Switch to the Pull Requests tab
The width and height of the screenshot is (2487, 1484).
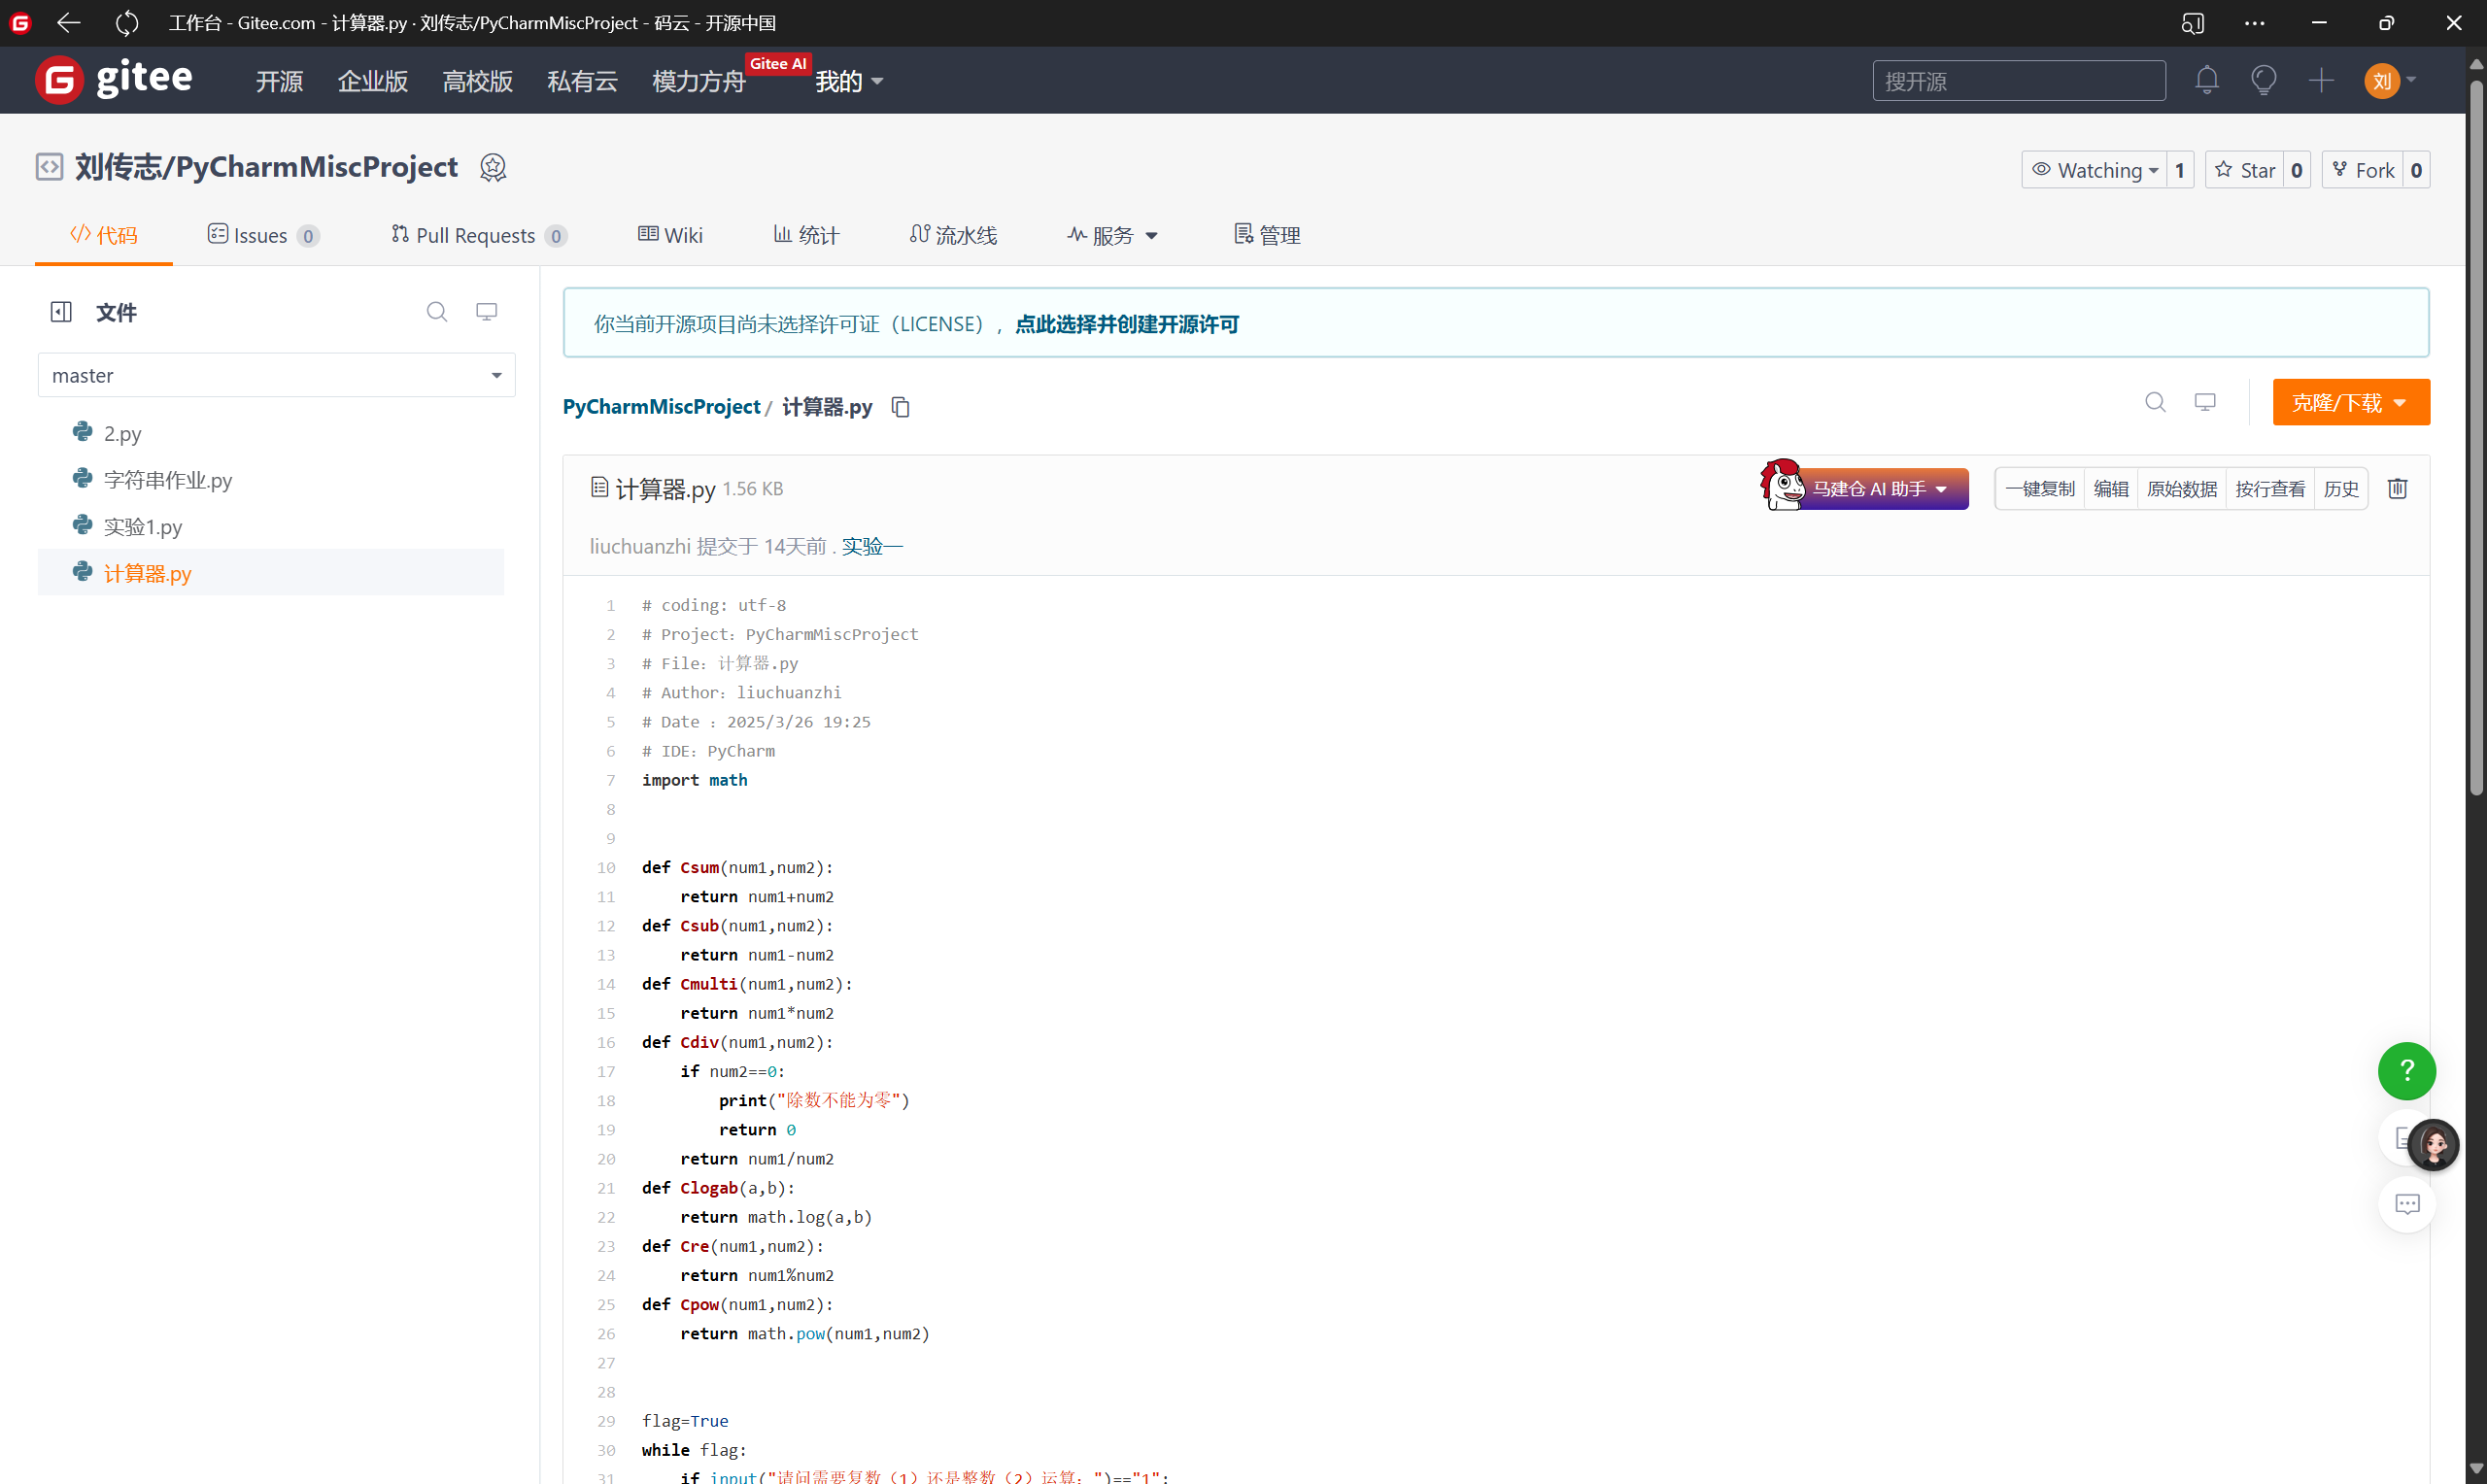[477, 235]
